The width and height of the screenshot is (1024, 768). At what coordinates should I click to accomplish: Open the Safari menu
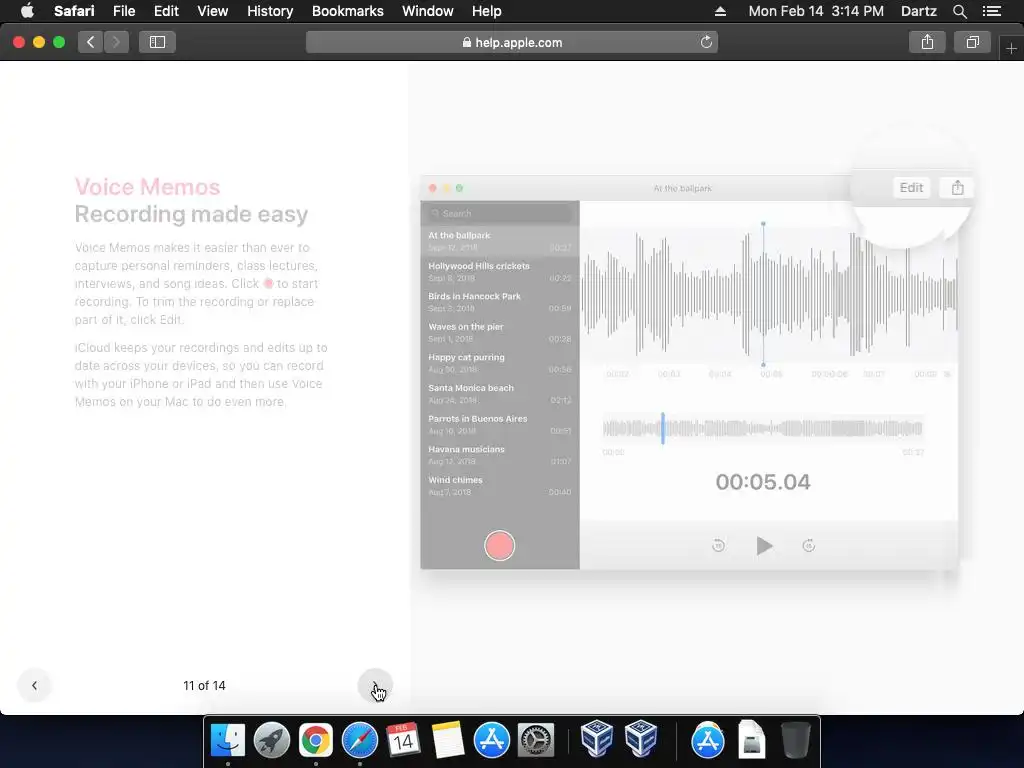pos(74,11)
